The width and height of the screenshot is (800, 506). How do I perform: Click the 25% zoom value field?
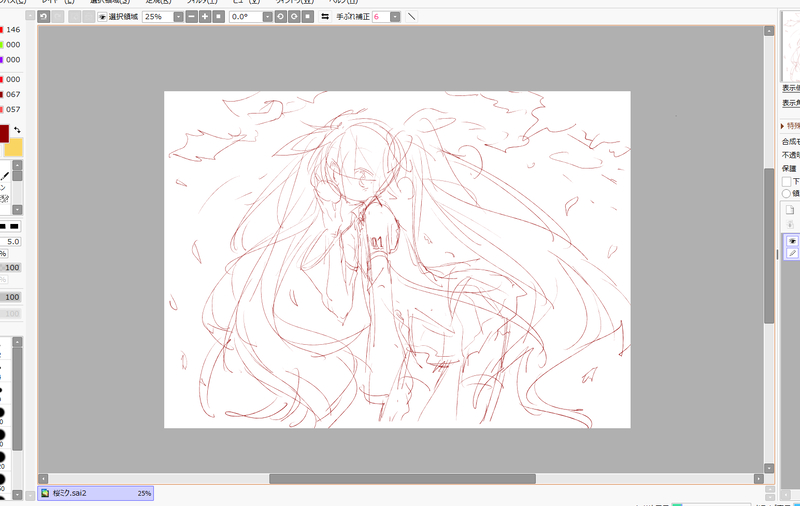tap(158, 17)
